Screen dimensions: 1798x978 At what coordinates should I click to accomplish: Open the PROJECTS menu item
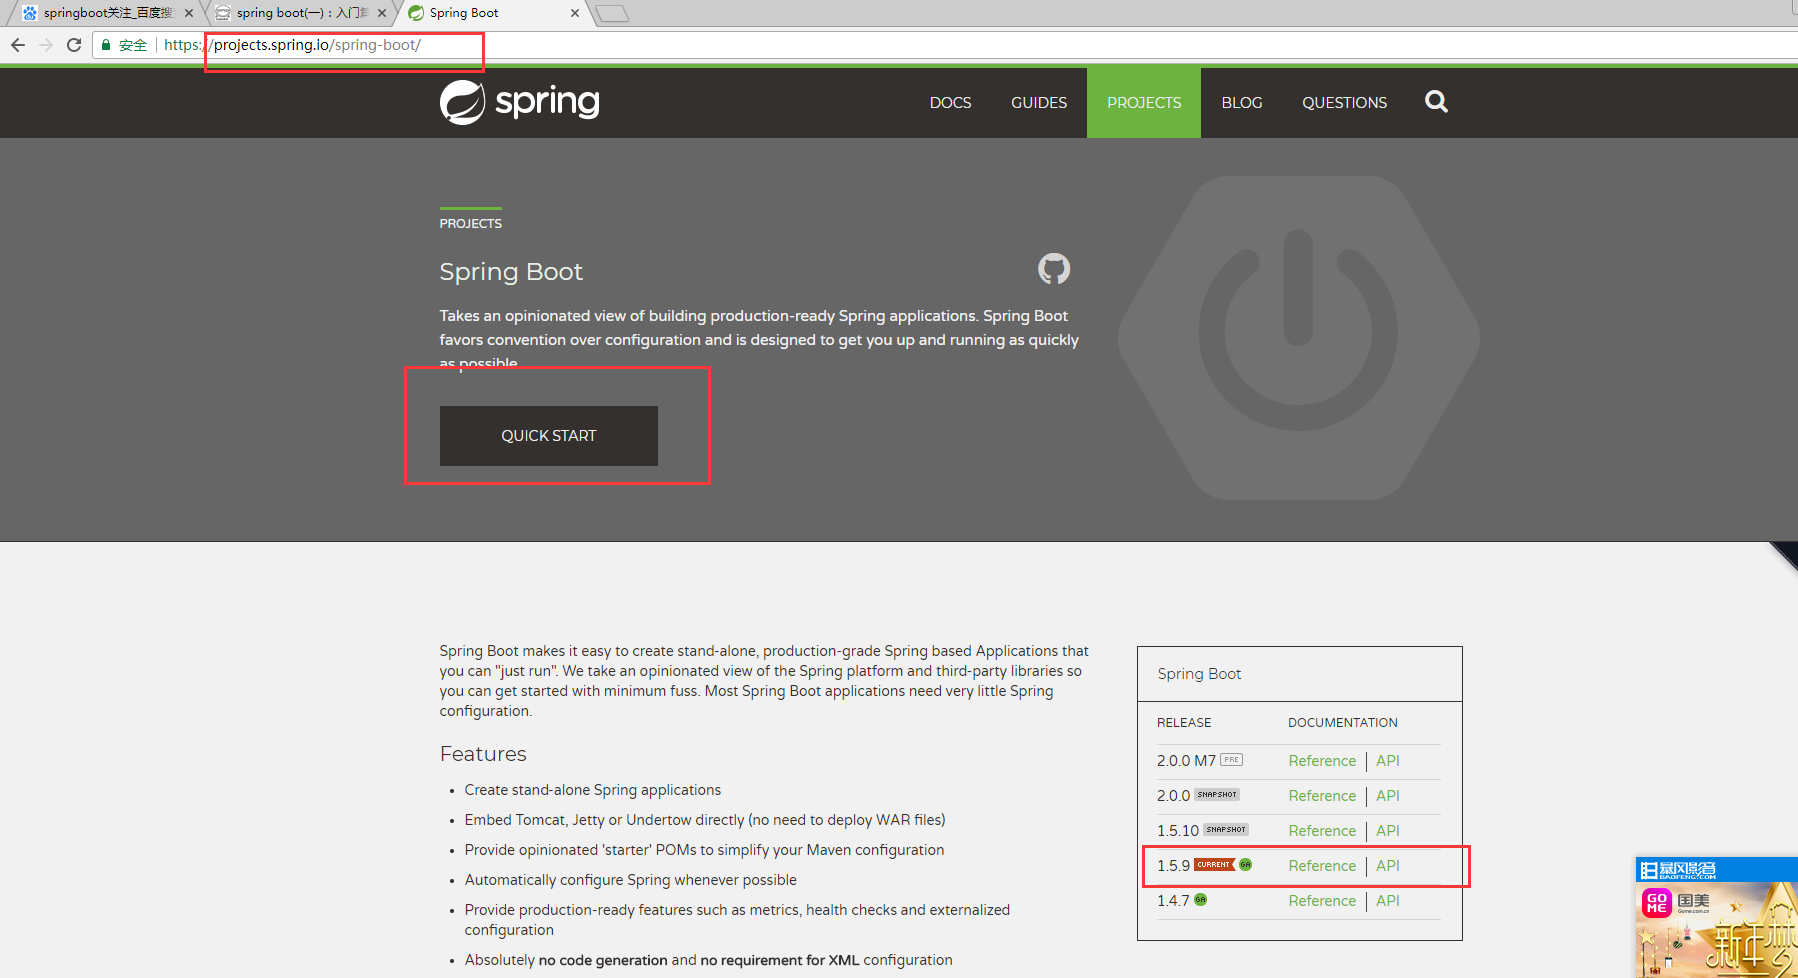click(x=1144, y=102)
